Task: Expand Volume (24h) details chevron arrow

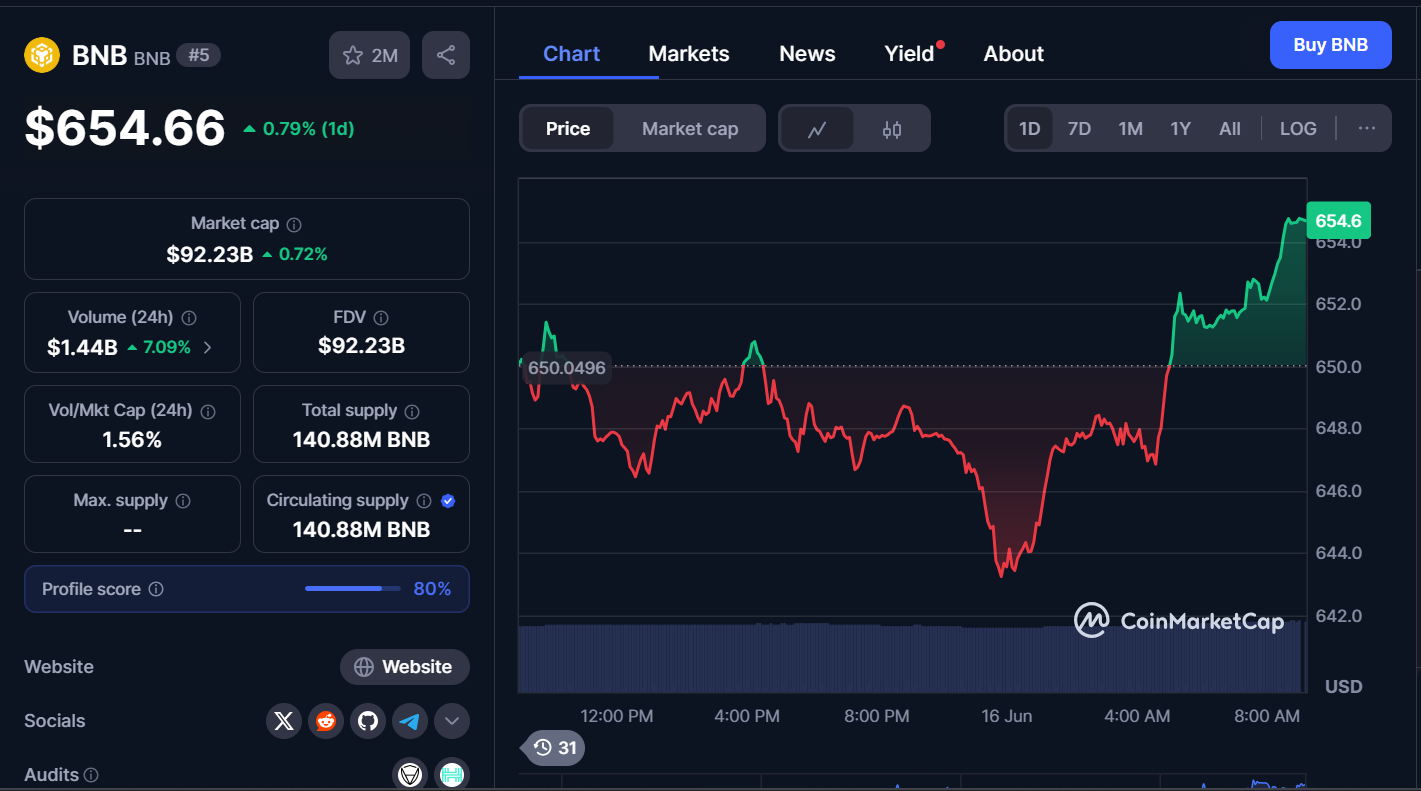Action: click(208, 348)
